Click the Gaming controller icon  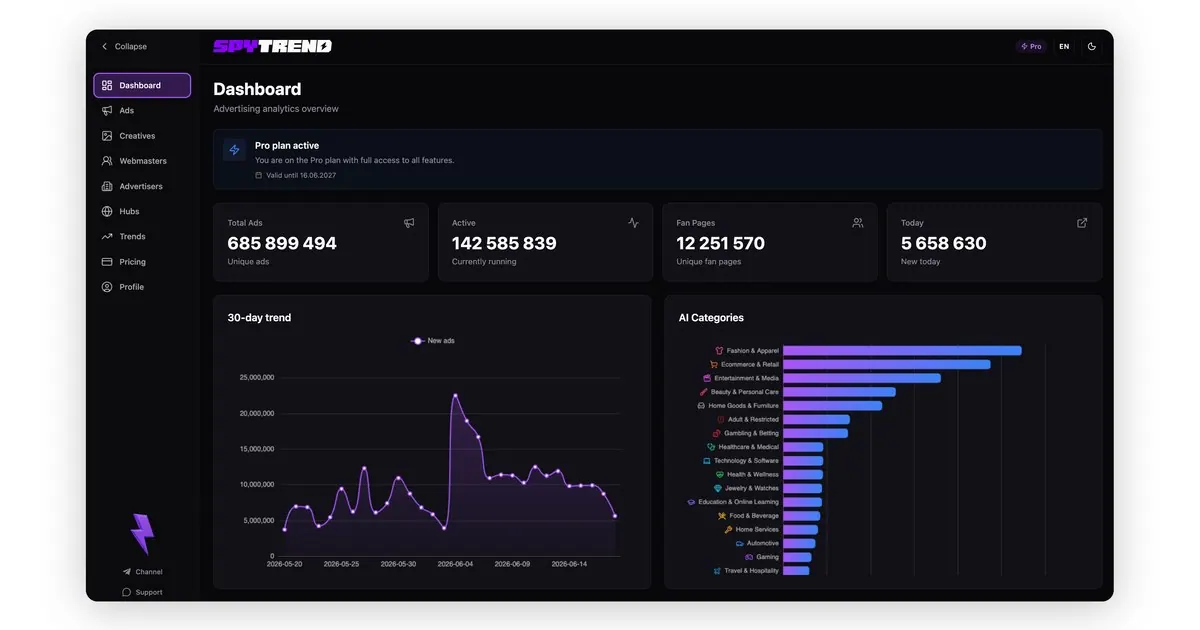(x=749, y=557)
